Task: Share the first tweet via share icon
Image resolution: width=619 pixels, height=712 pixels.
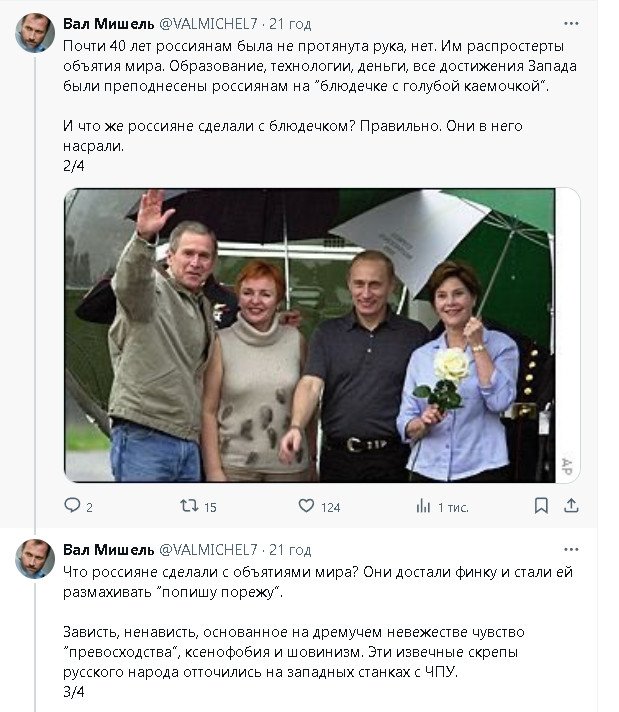Action: (570, 507)
